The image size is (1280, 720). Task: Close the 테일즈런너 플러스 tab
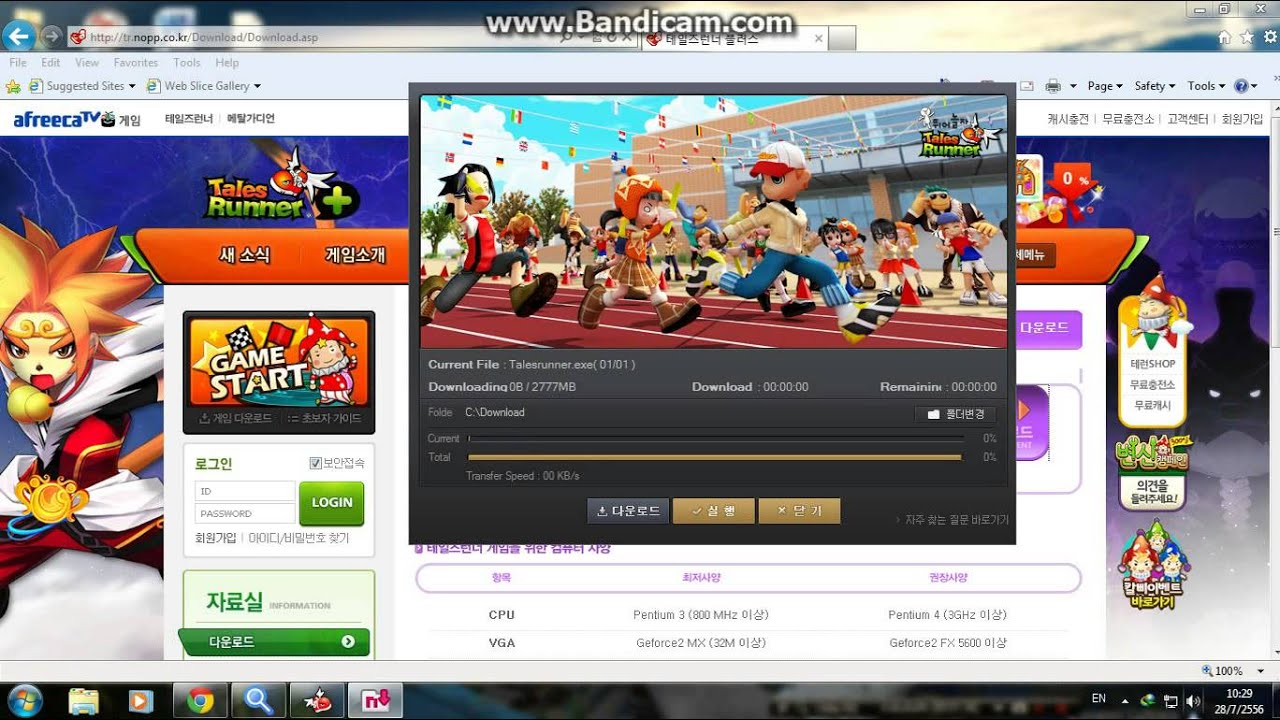pos(819,39)
